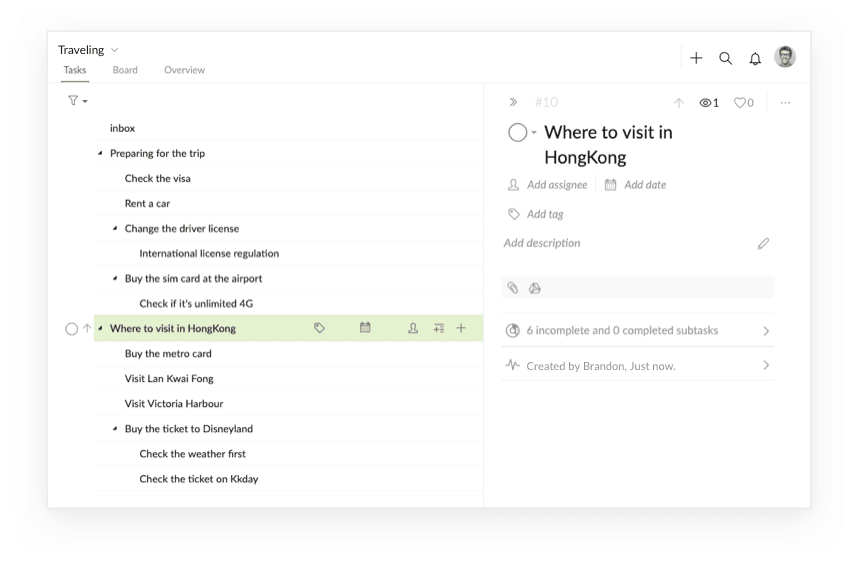858x563 pixels.
Task: Click the plus icon in top header
Action: pyautogui.click(x=695, y=58)
